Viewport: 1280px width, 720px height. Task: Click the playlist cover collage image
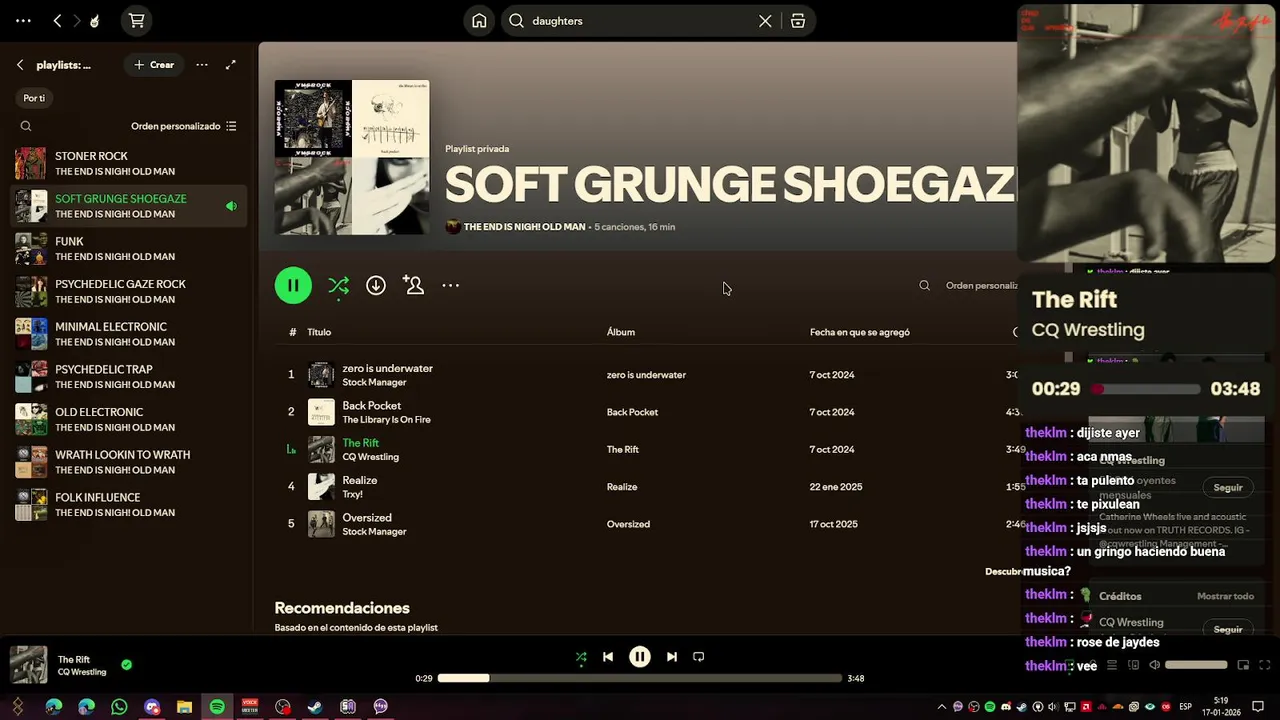point(352,157)
